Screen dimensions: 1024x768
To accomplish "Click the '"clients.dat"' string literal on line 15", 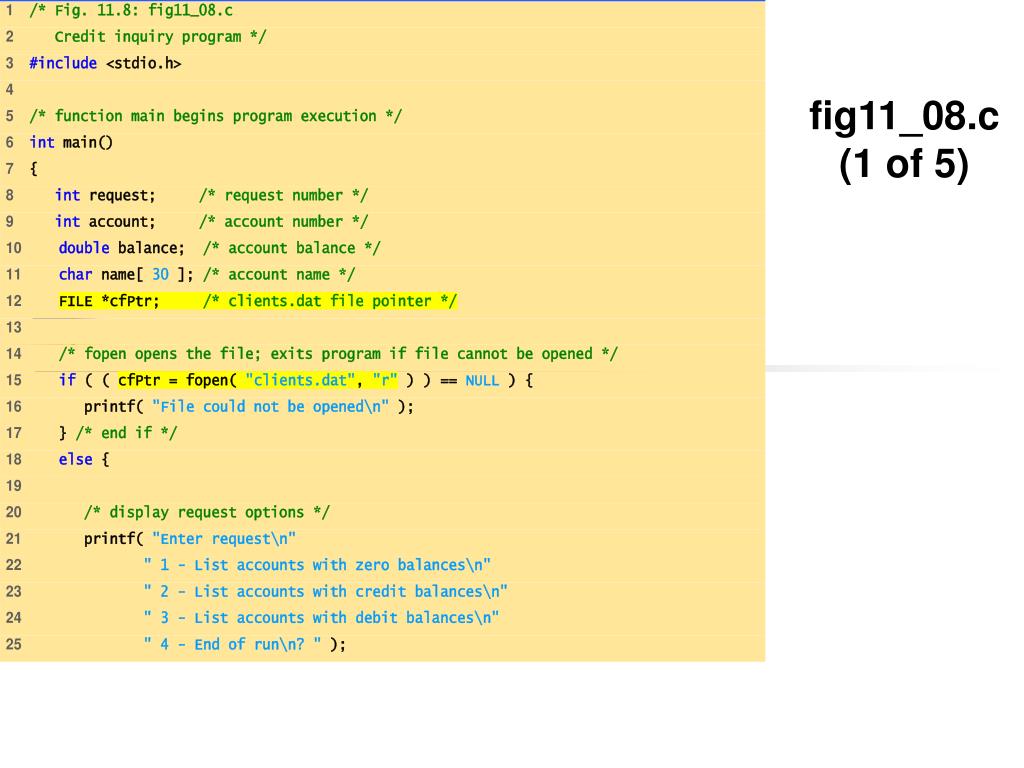I will [x=300, y=380].
